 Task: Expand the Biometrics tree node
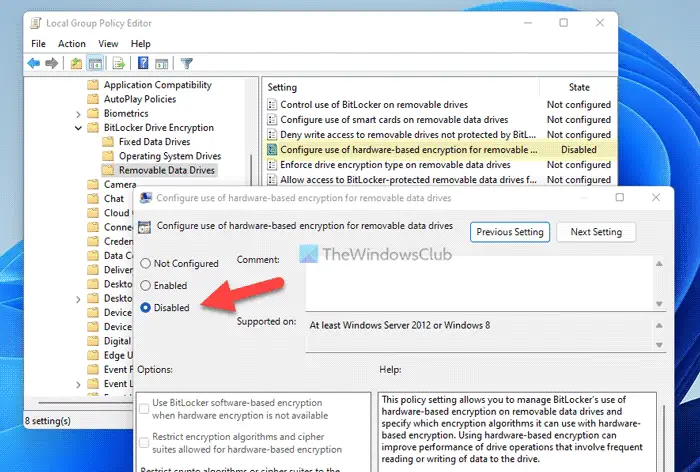click(78, 114)
